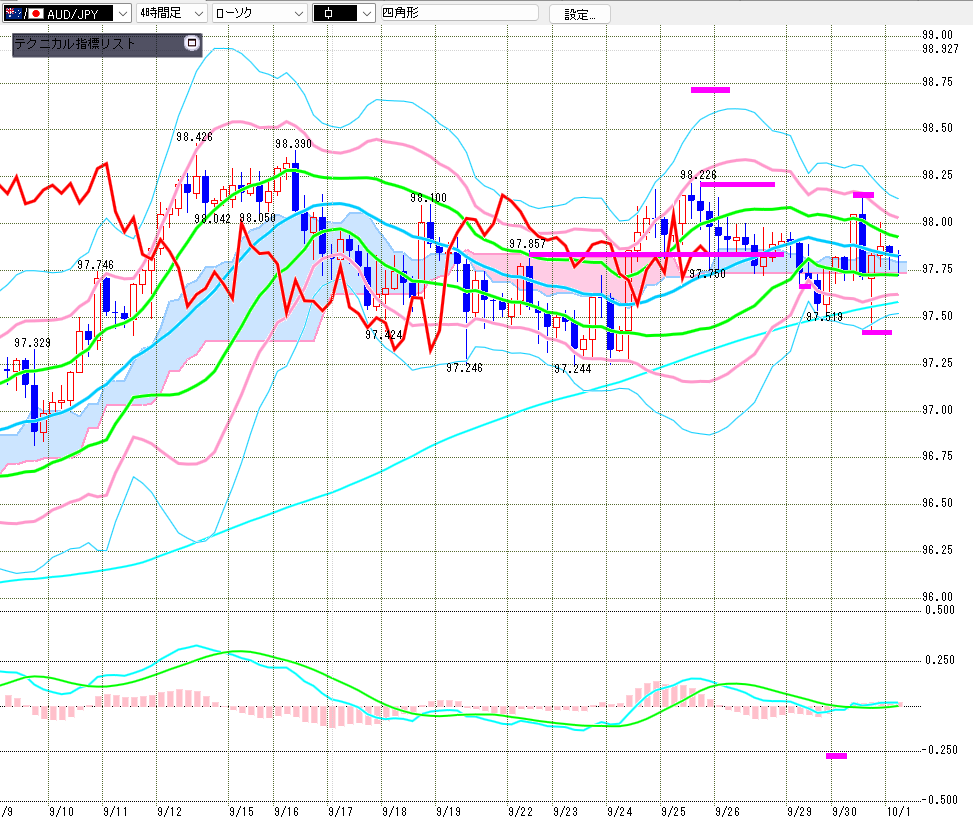Select the magenta marker near the 98.75 level
The image size is (973, 819).
(x=710, y=90)
